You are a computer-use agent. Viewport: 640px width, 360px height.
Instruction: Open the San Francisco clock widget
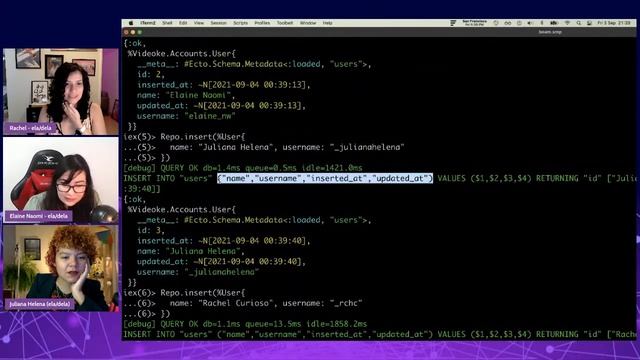474,23
